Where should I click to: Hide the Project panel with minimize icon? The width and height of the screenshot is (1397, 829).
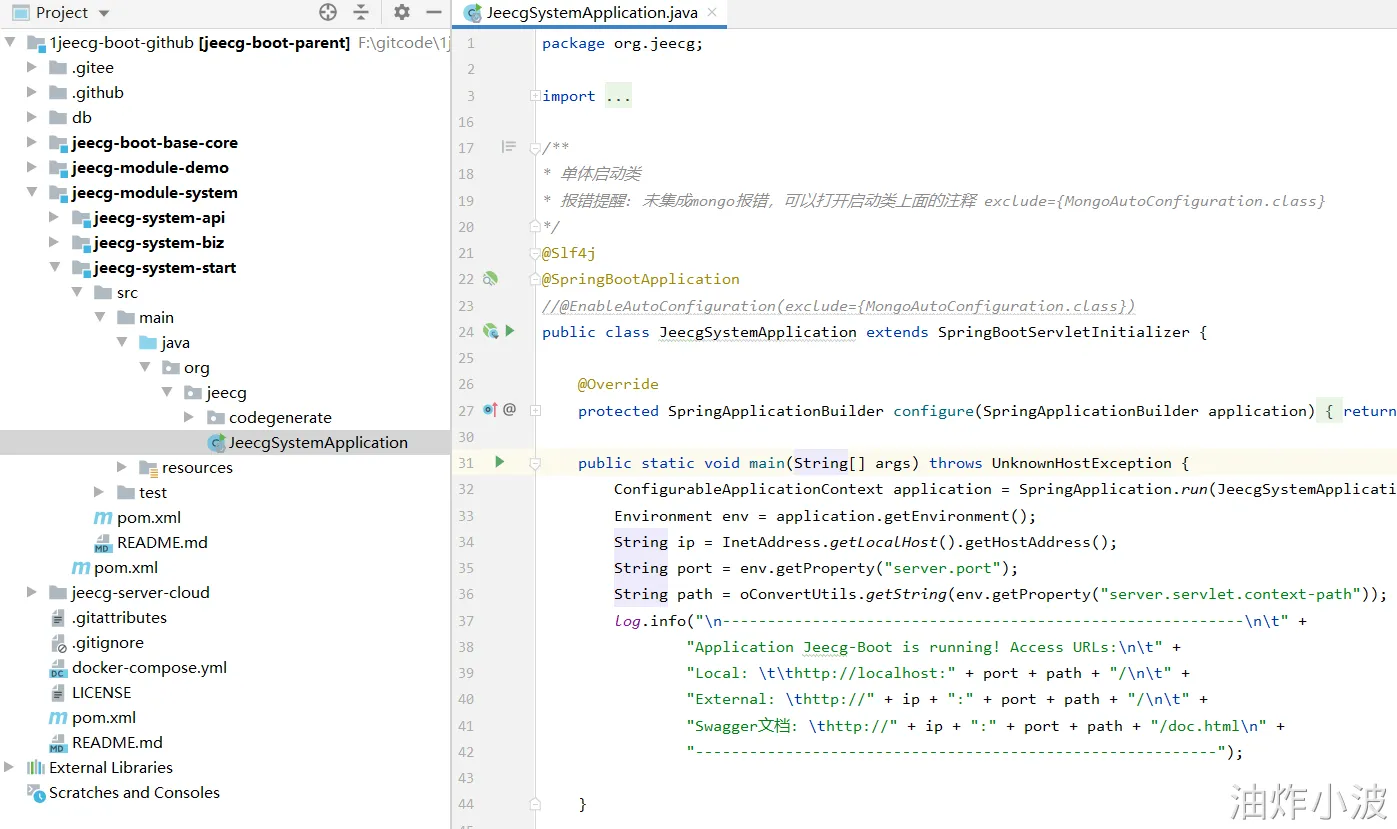click(433, 12)
